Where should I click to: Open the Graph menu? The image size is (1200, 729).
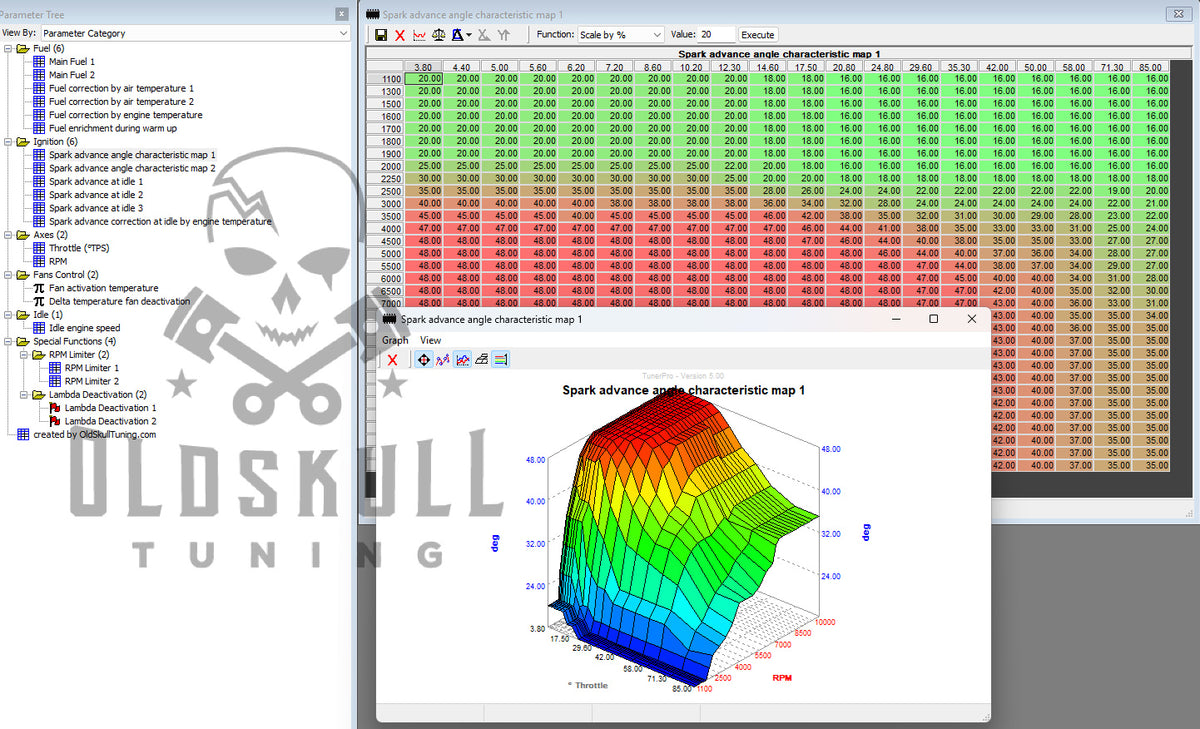click(x=395, y=340)
